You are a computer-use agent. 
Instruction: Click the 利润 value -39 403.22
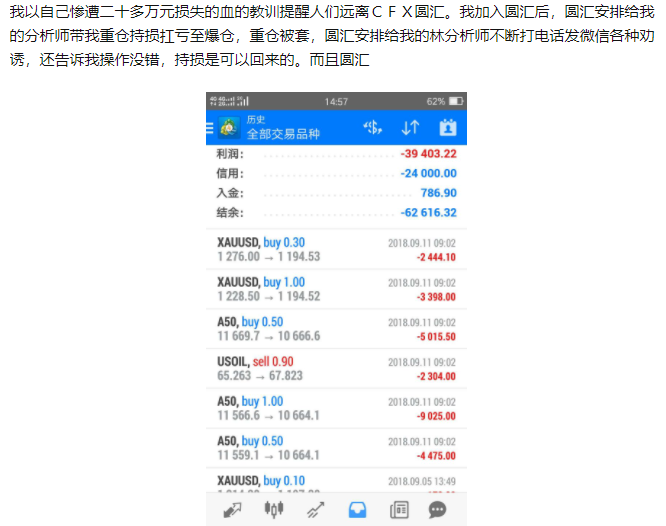[x=429, y=153]
